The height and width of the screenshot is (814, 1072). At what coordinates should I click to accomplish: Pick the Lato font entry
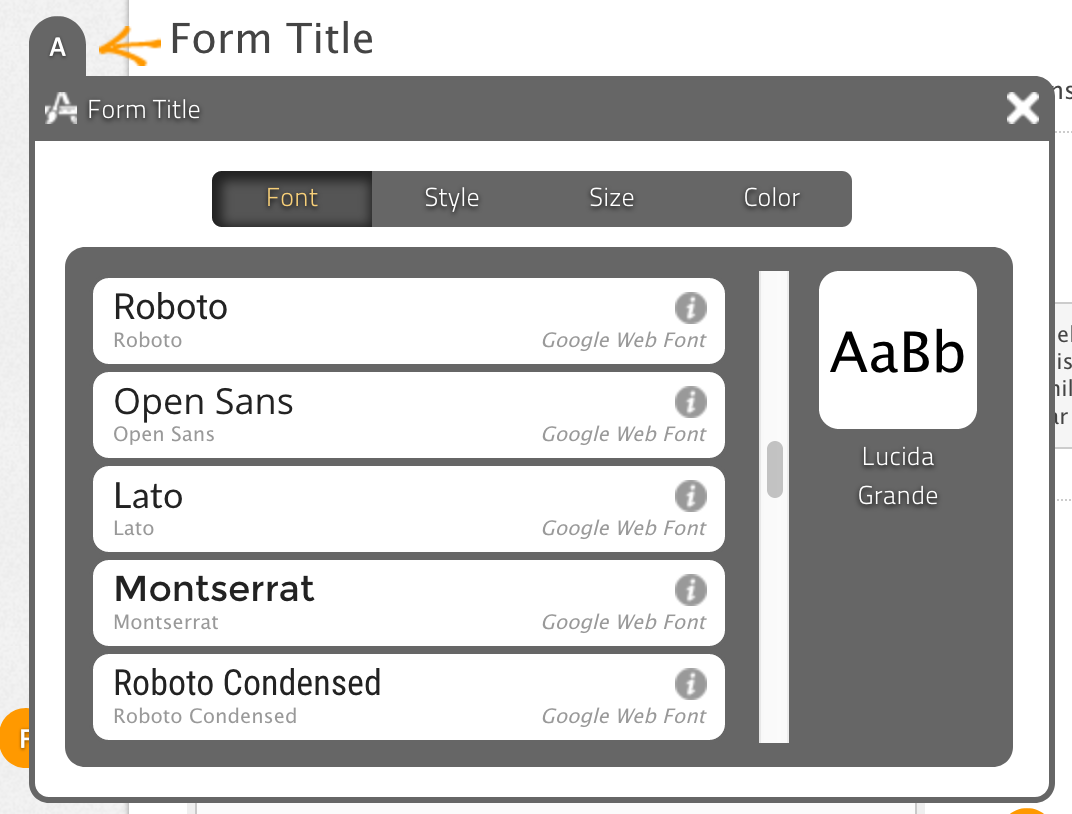(380, 508)
